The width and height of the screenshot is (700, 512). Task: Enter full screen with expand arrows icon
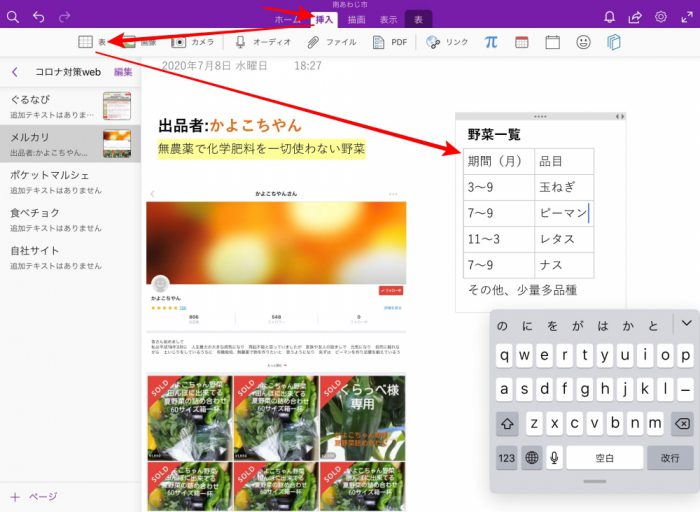(x=687, y=17)
